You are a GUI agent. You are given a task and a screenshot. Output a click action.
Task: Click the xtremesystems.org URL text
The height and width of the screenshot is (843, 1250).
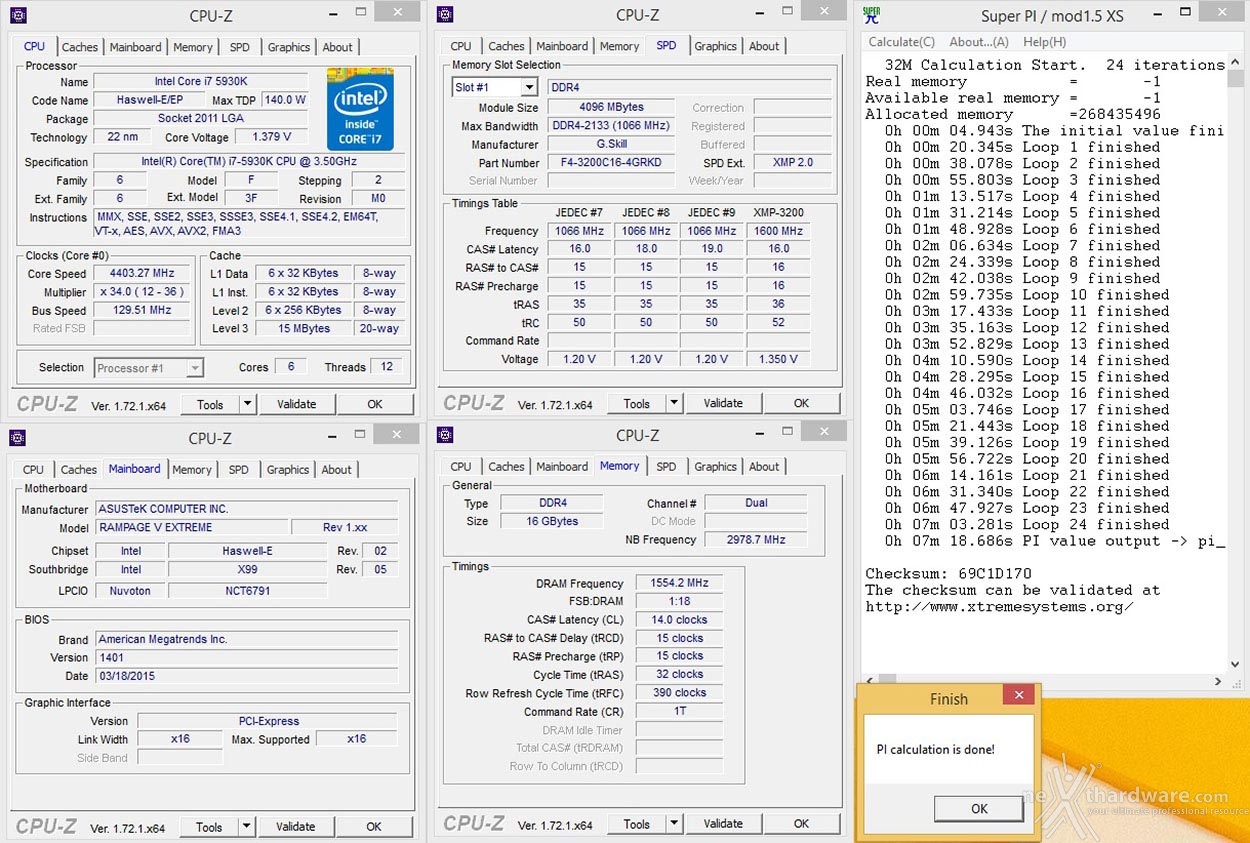999,607
